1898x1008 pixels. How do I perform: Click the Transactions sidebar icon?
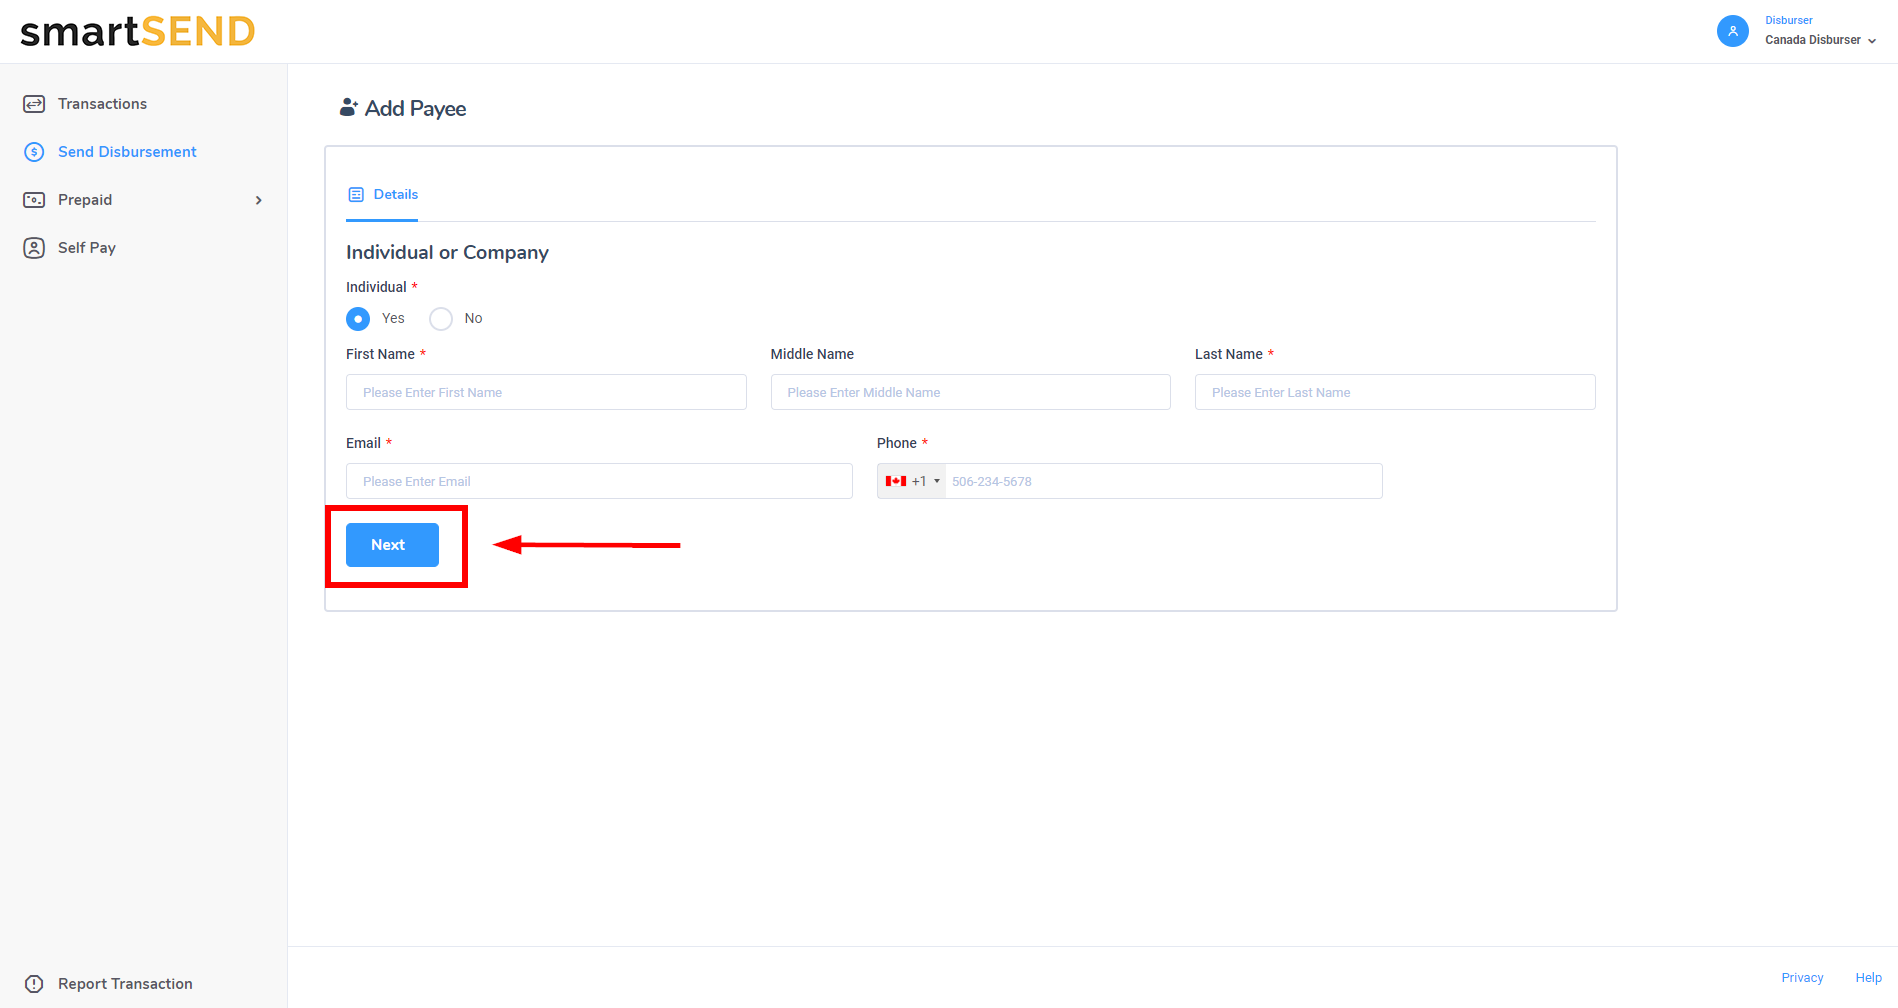34,104
